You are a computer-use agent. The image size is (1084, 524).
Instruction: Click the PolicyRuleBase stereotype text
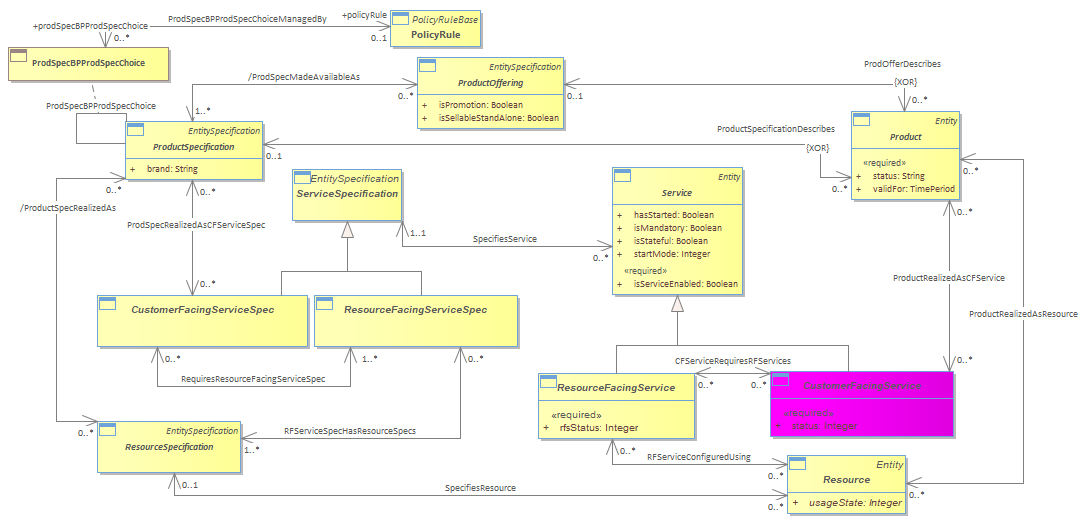click(445, 19)
